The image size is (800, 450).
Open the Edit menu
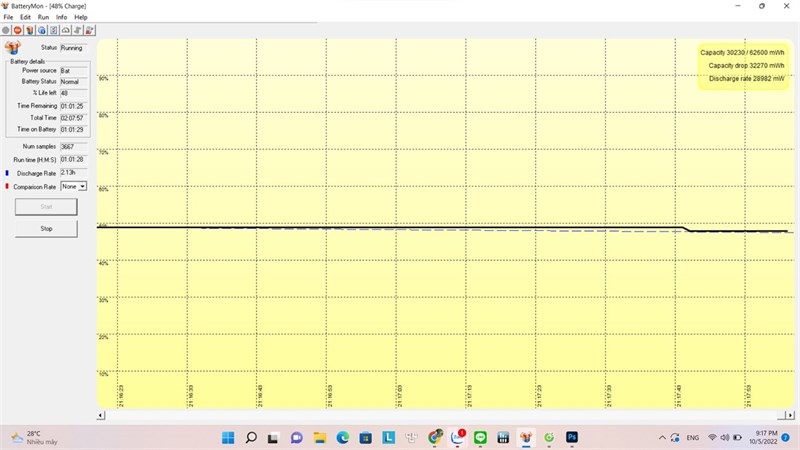tap(26, 17)
